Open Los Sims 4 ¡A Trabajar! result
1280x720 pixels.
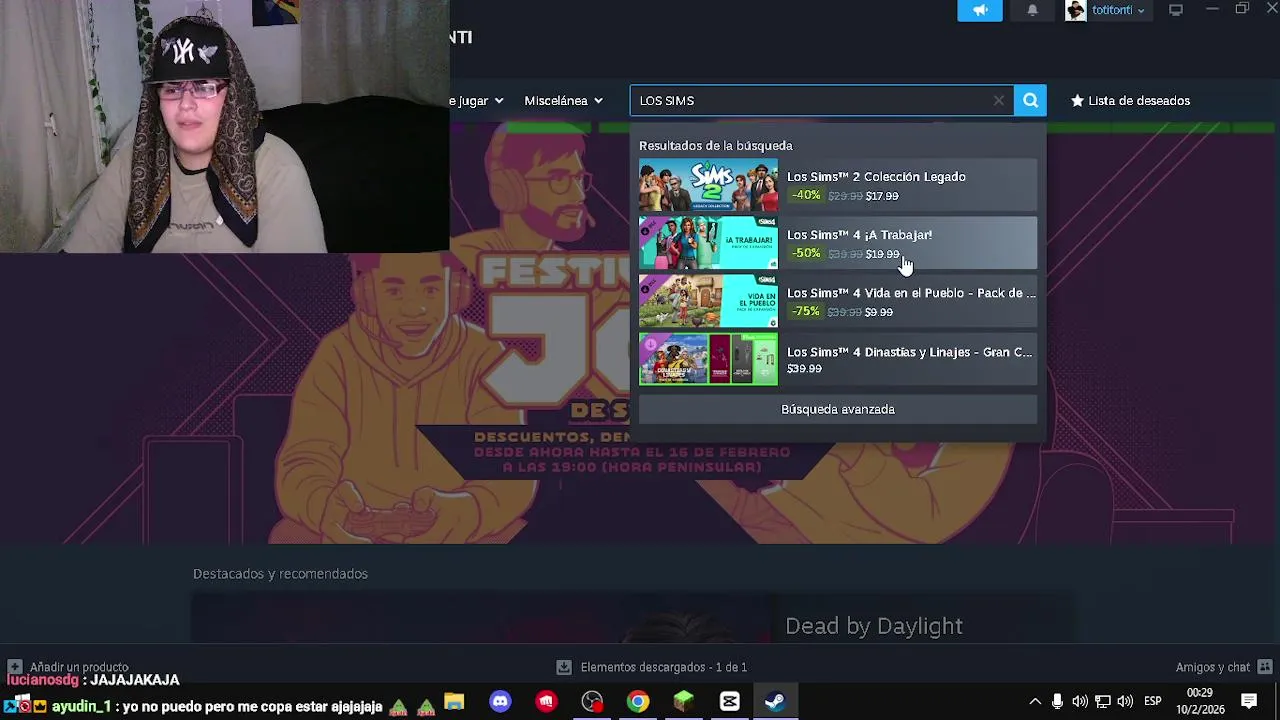pyautogui.click(x=838, y=243)
